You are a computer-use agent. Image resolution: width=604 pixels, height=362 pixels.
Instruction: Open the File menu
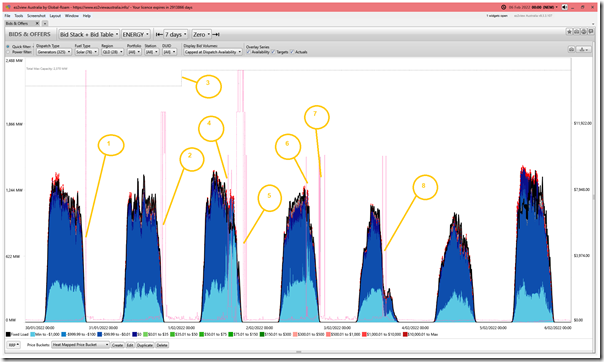7,16
